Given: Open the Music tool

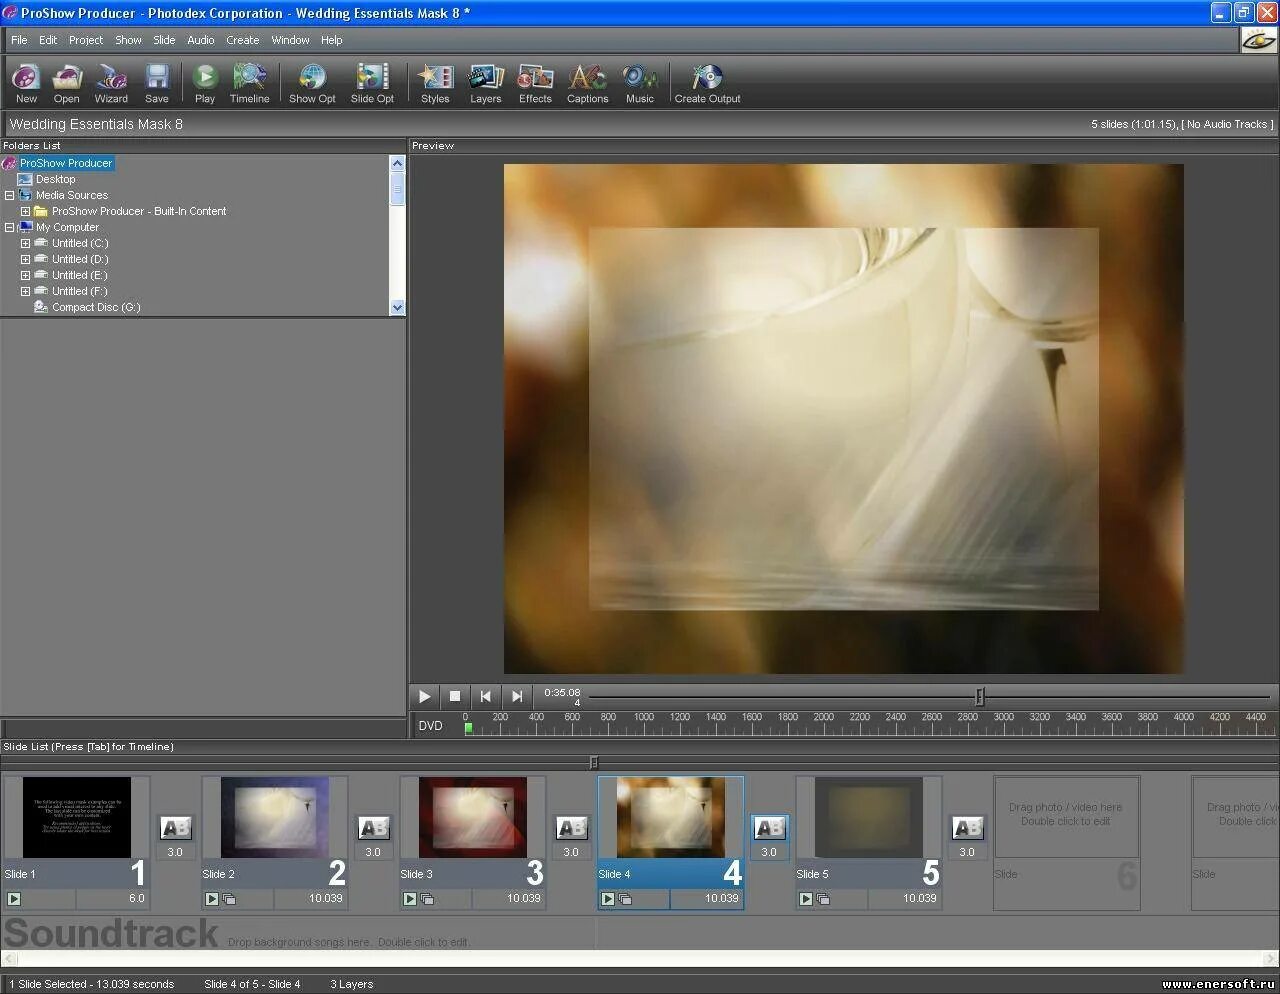Looking at the screenshot, I should (640, 83).
